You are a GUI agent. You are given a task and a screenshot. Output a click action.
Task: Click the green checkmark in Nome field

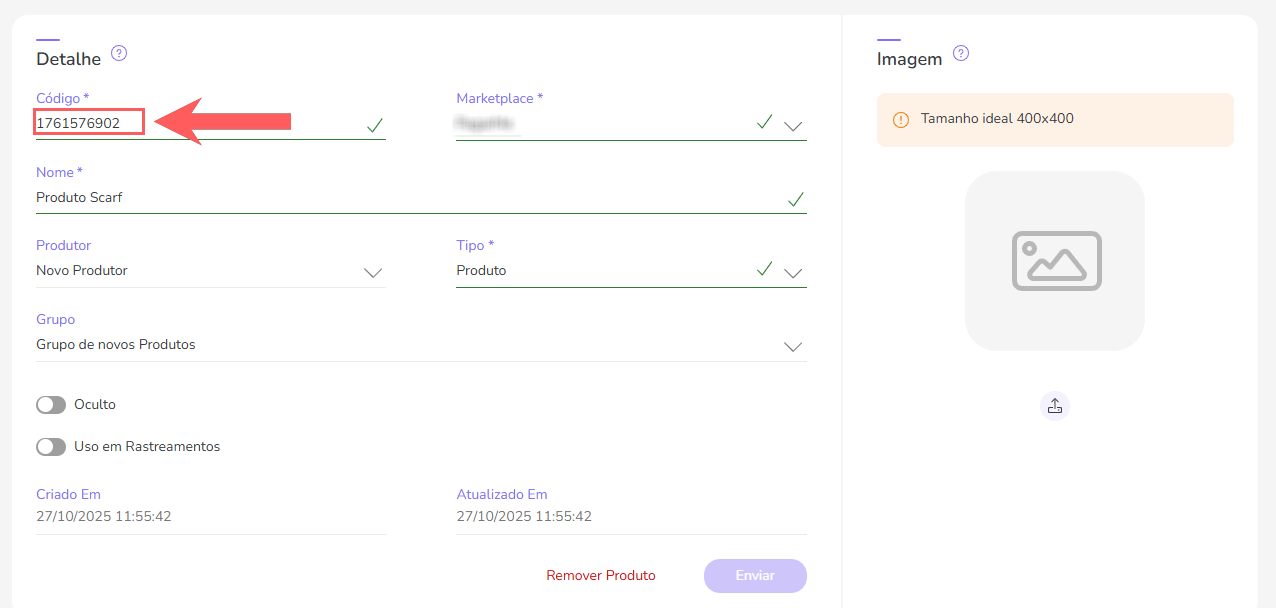[795, 199]
